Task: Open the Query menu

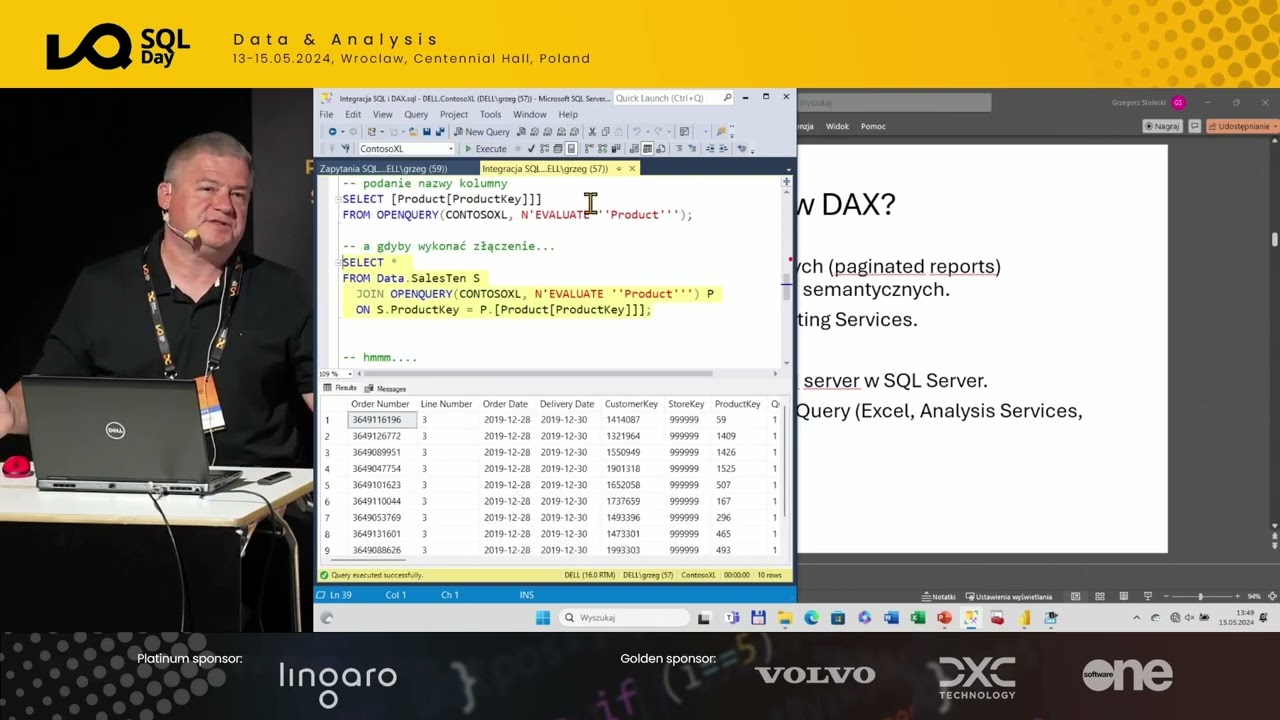Action: 416,115
